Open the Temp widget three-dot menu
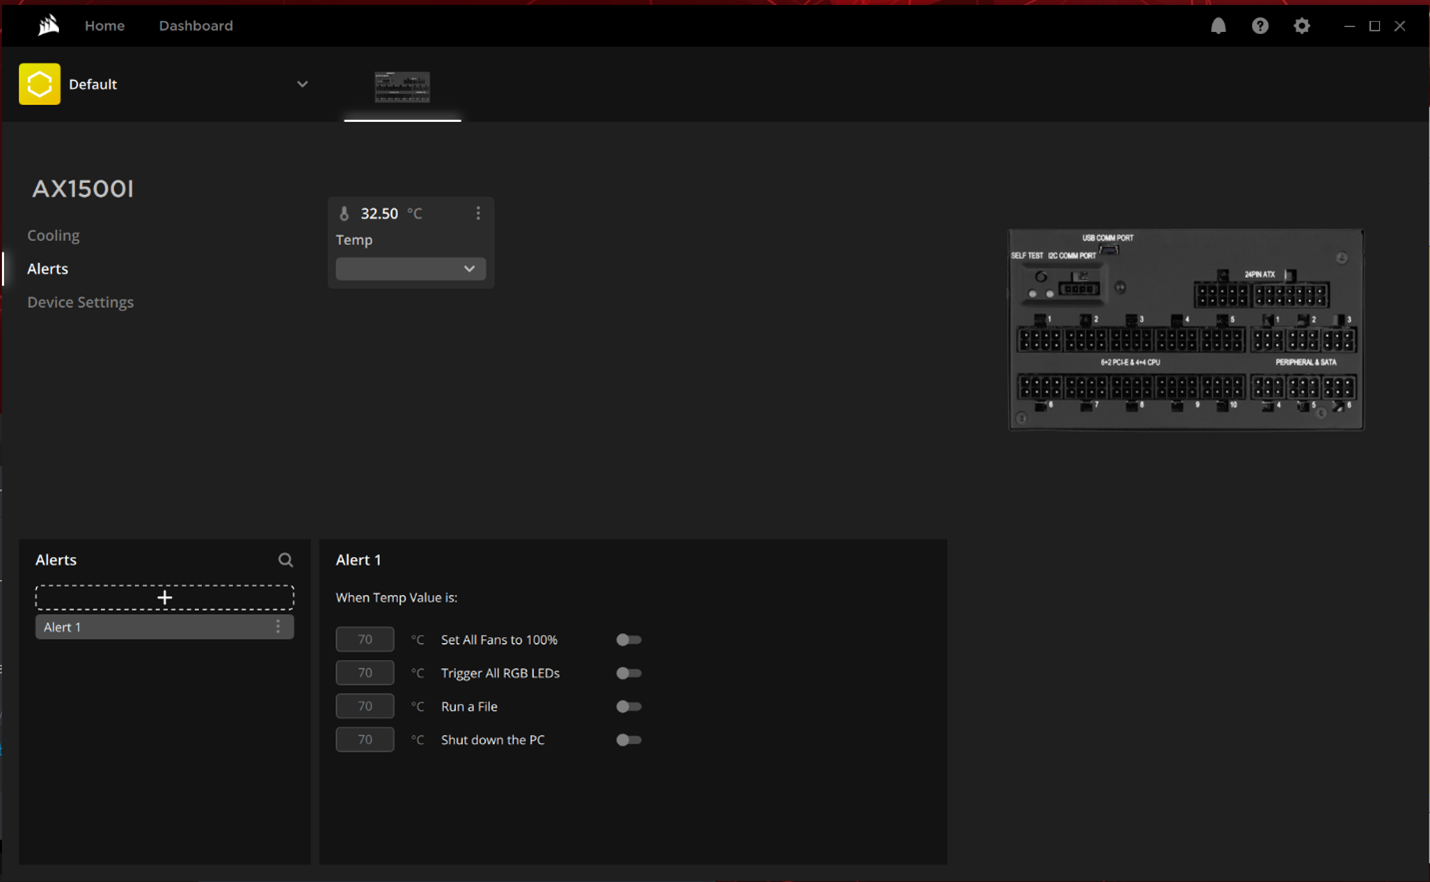The height and width of the screenshot is (882, 1430). point(478,213)
